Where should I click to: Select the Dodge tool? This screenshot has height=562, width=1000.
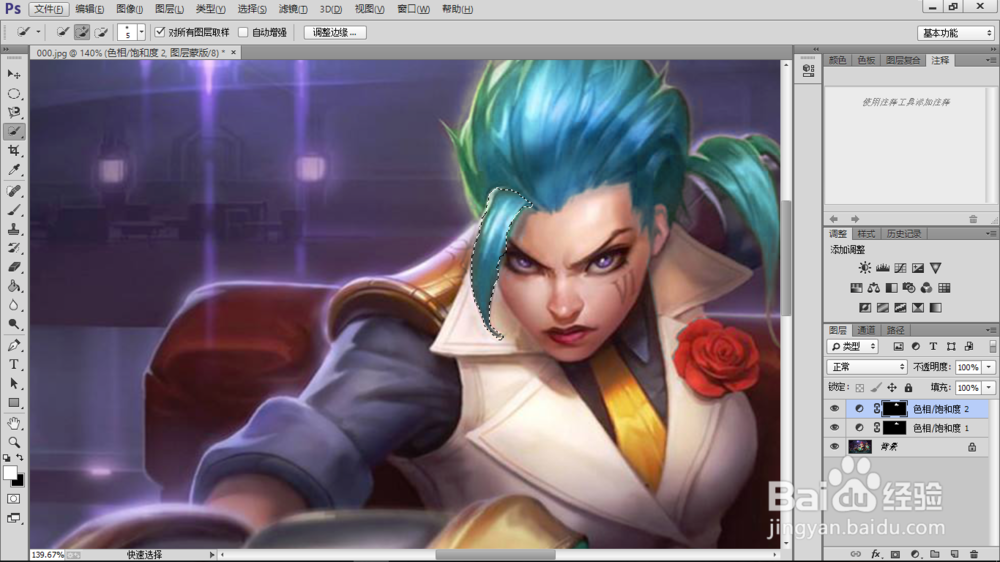coord(13,324)
